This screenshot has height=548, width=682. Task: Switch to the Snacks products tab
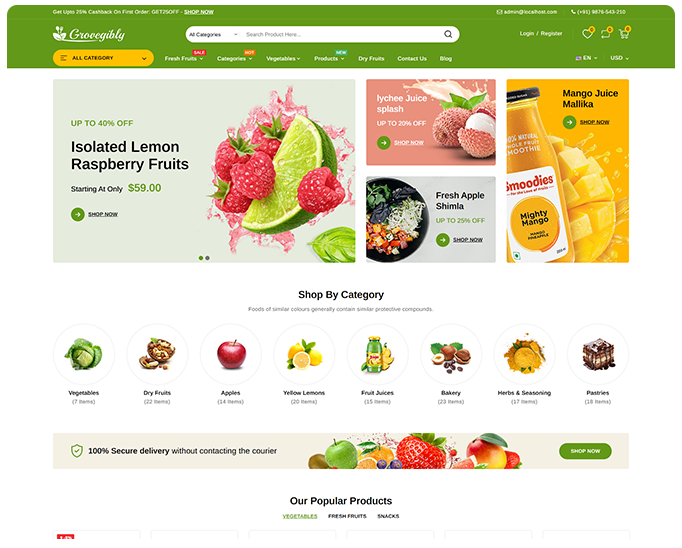(x=388, y=516)
